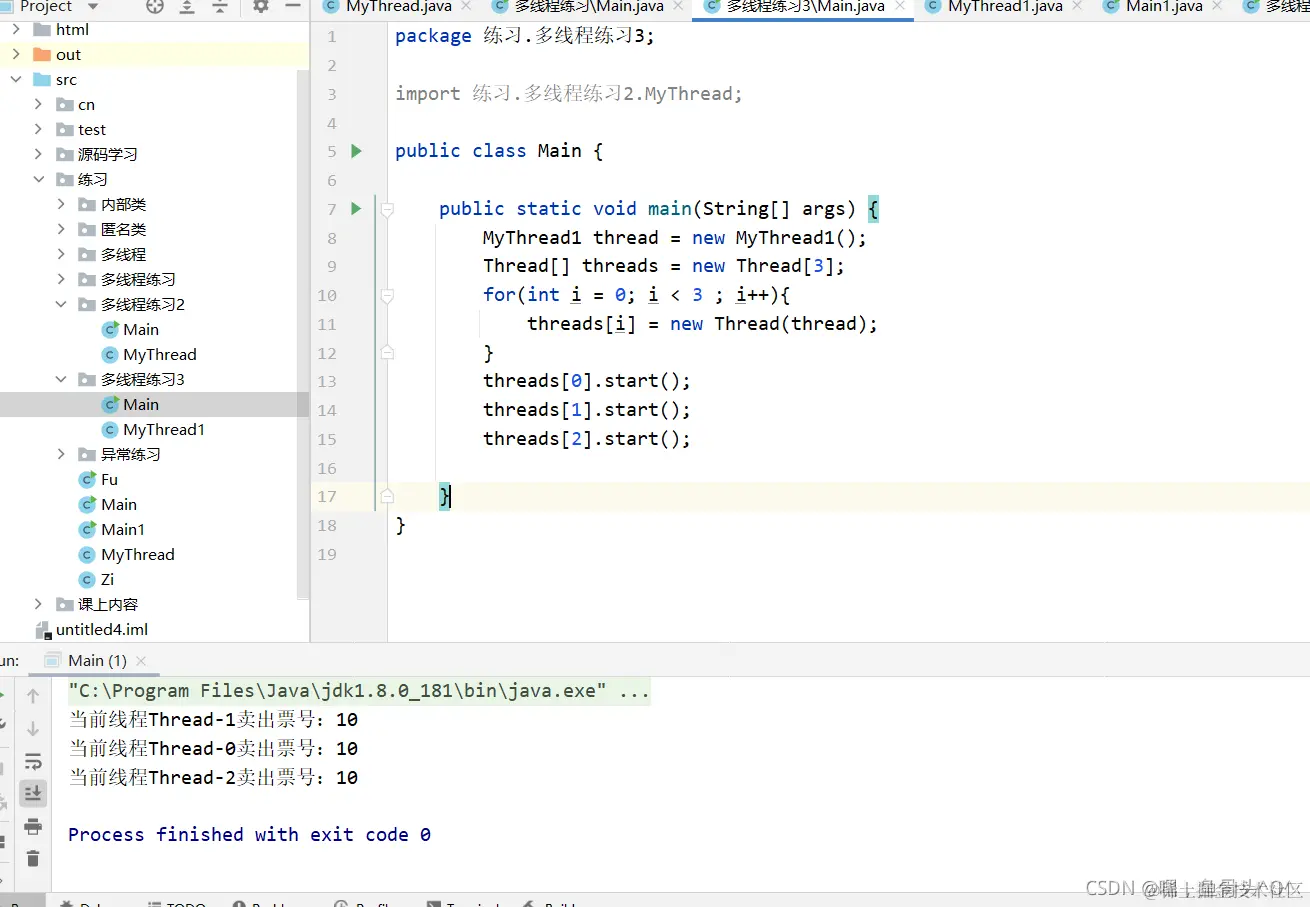This screenshot has height=907, width=1310.
Task: Expand the cn package
Action: coord(38,104)
